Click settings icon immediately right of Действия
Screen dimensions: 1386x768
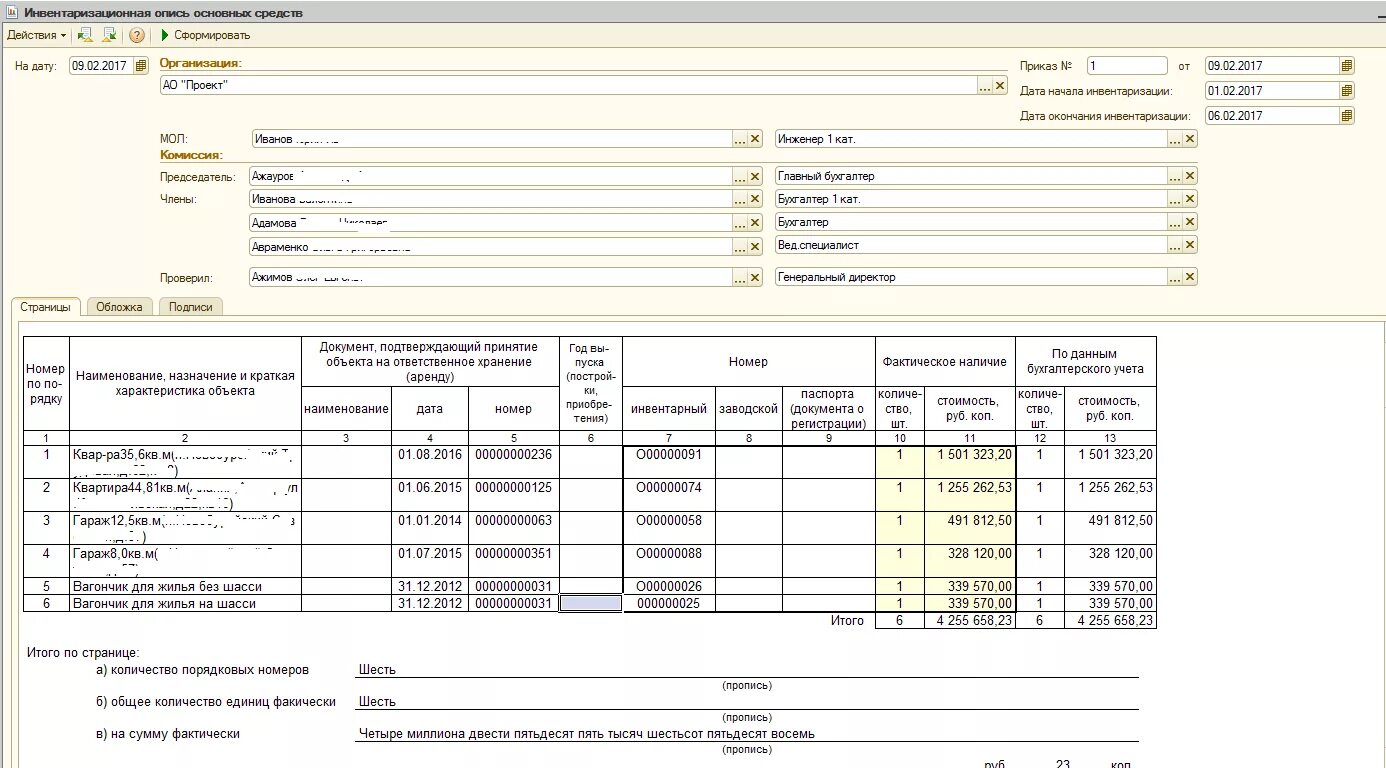(85, 35)
